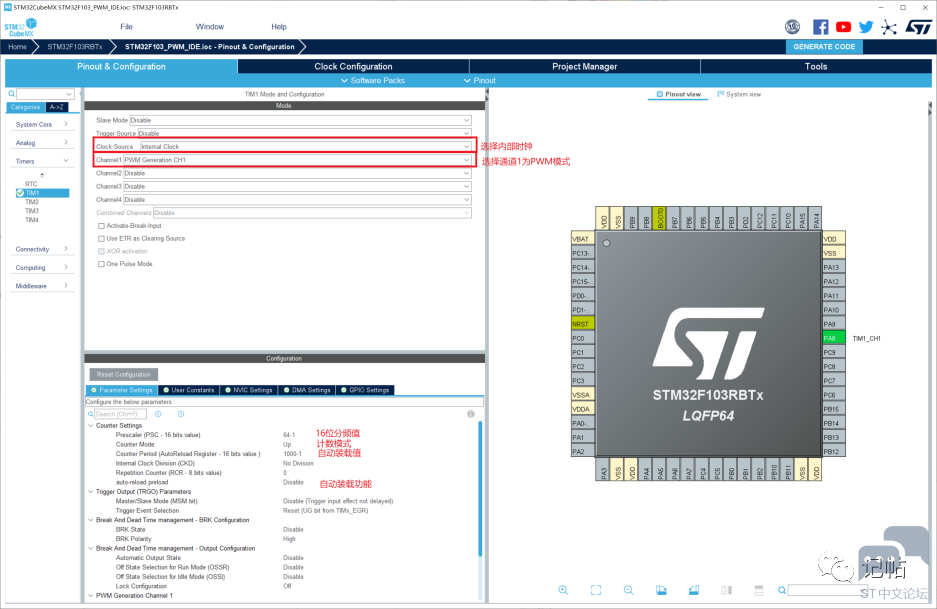Screen dimensions: 937x609
Task: Open the ST anniversary badge icon
Action: coord(792,27)
